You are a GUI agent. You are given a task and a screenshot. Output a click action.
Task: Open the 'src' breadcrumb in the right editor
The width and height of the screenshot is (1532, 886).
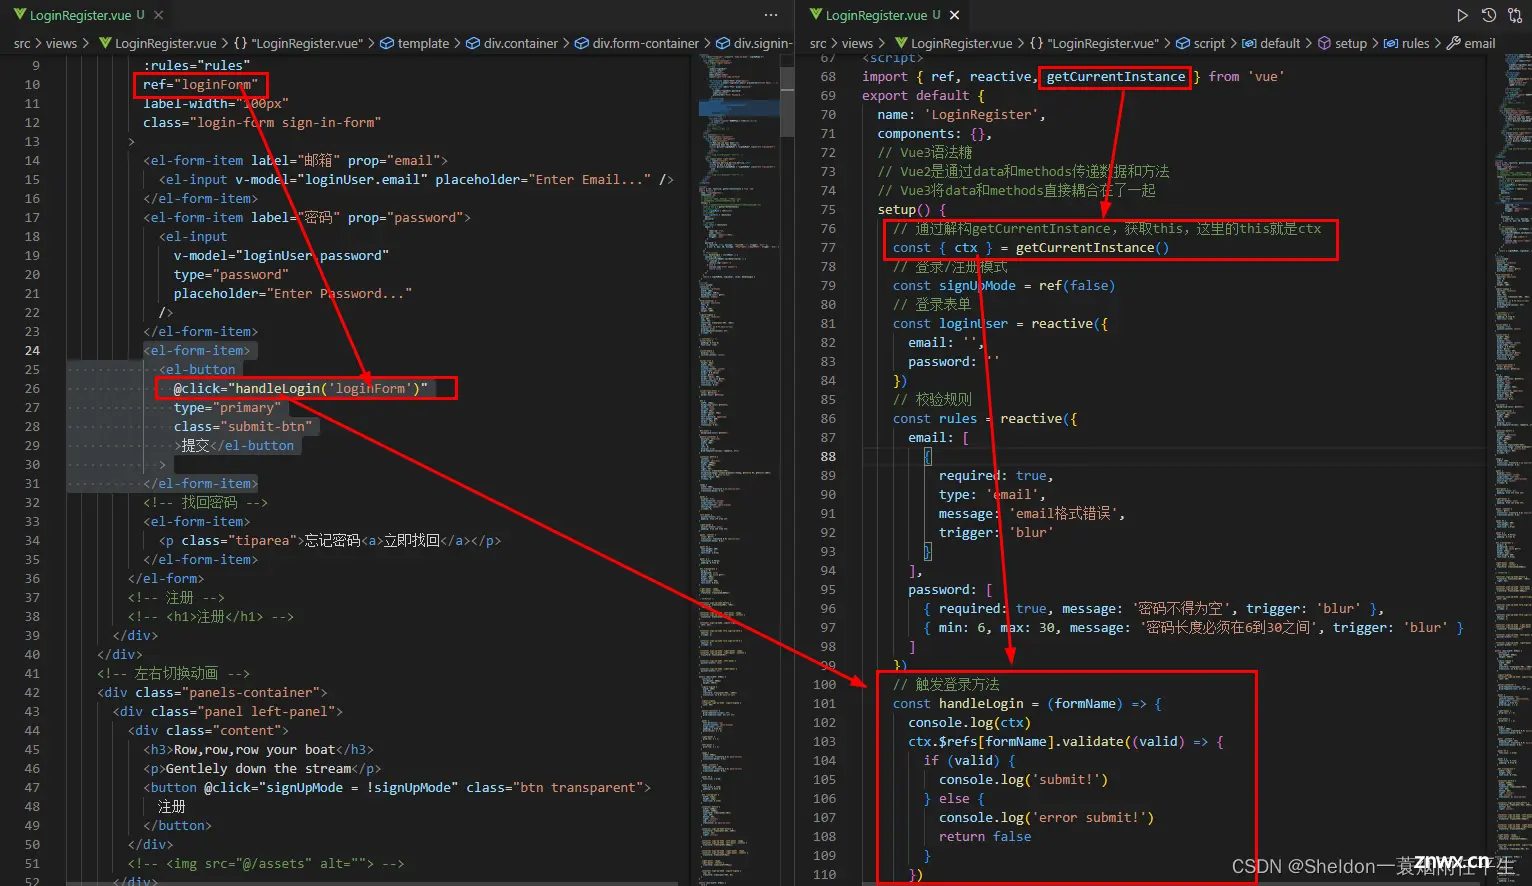point(818,43)
